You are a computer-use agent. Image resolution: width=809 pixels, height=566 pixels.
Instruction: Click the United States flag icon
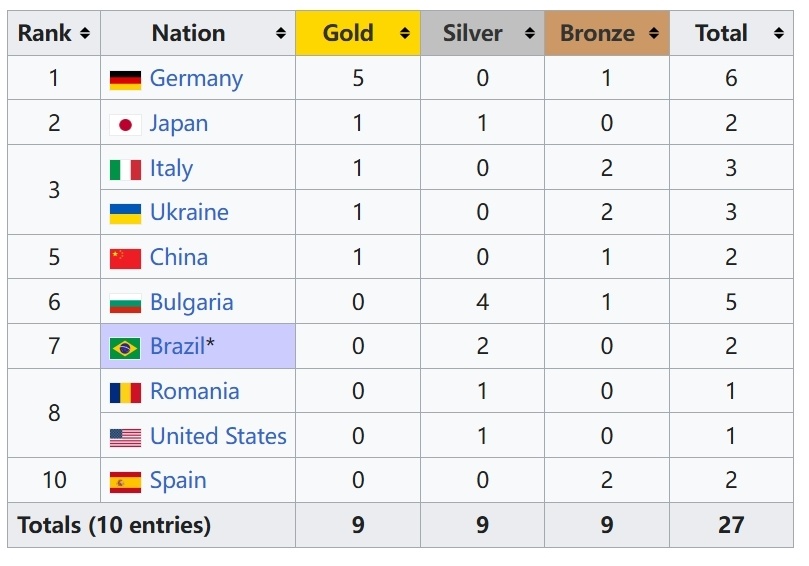point(125,437)
